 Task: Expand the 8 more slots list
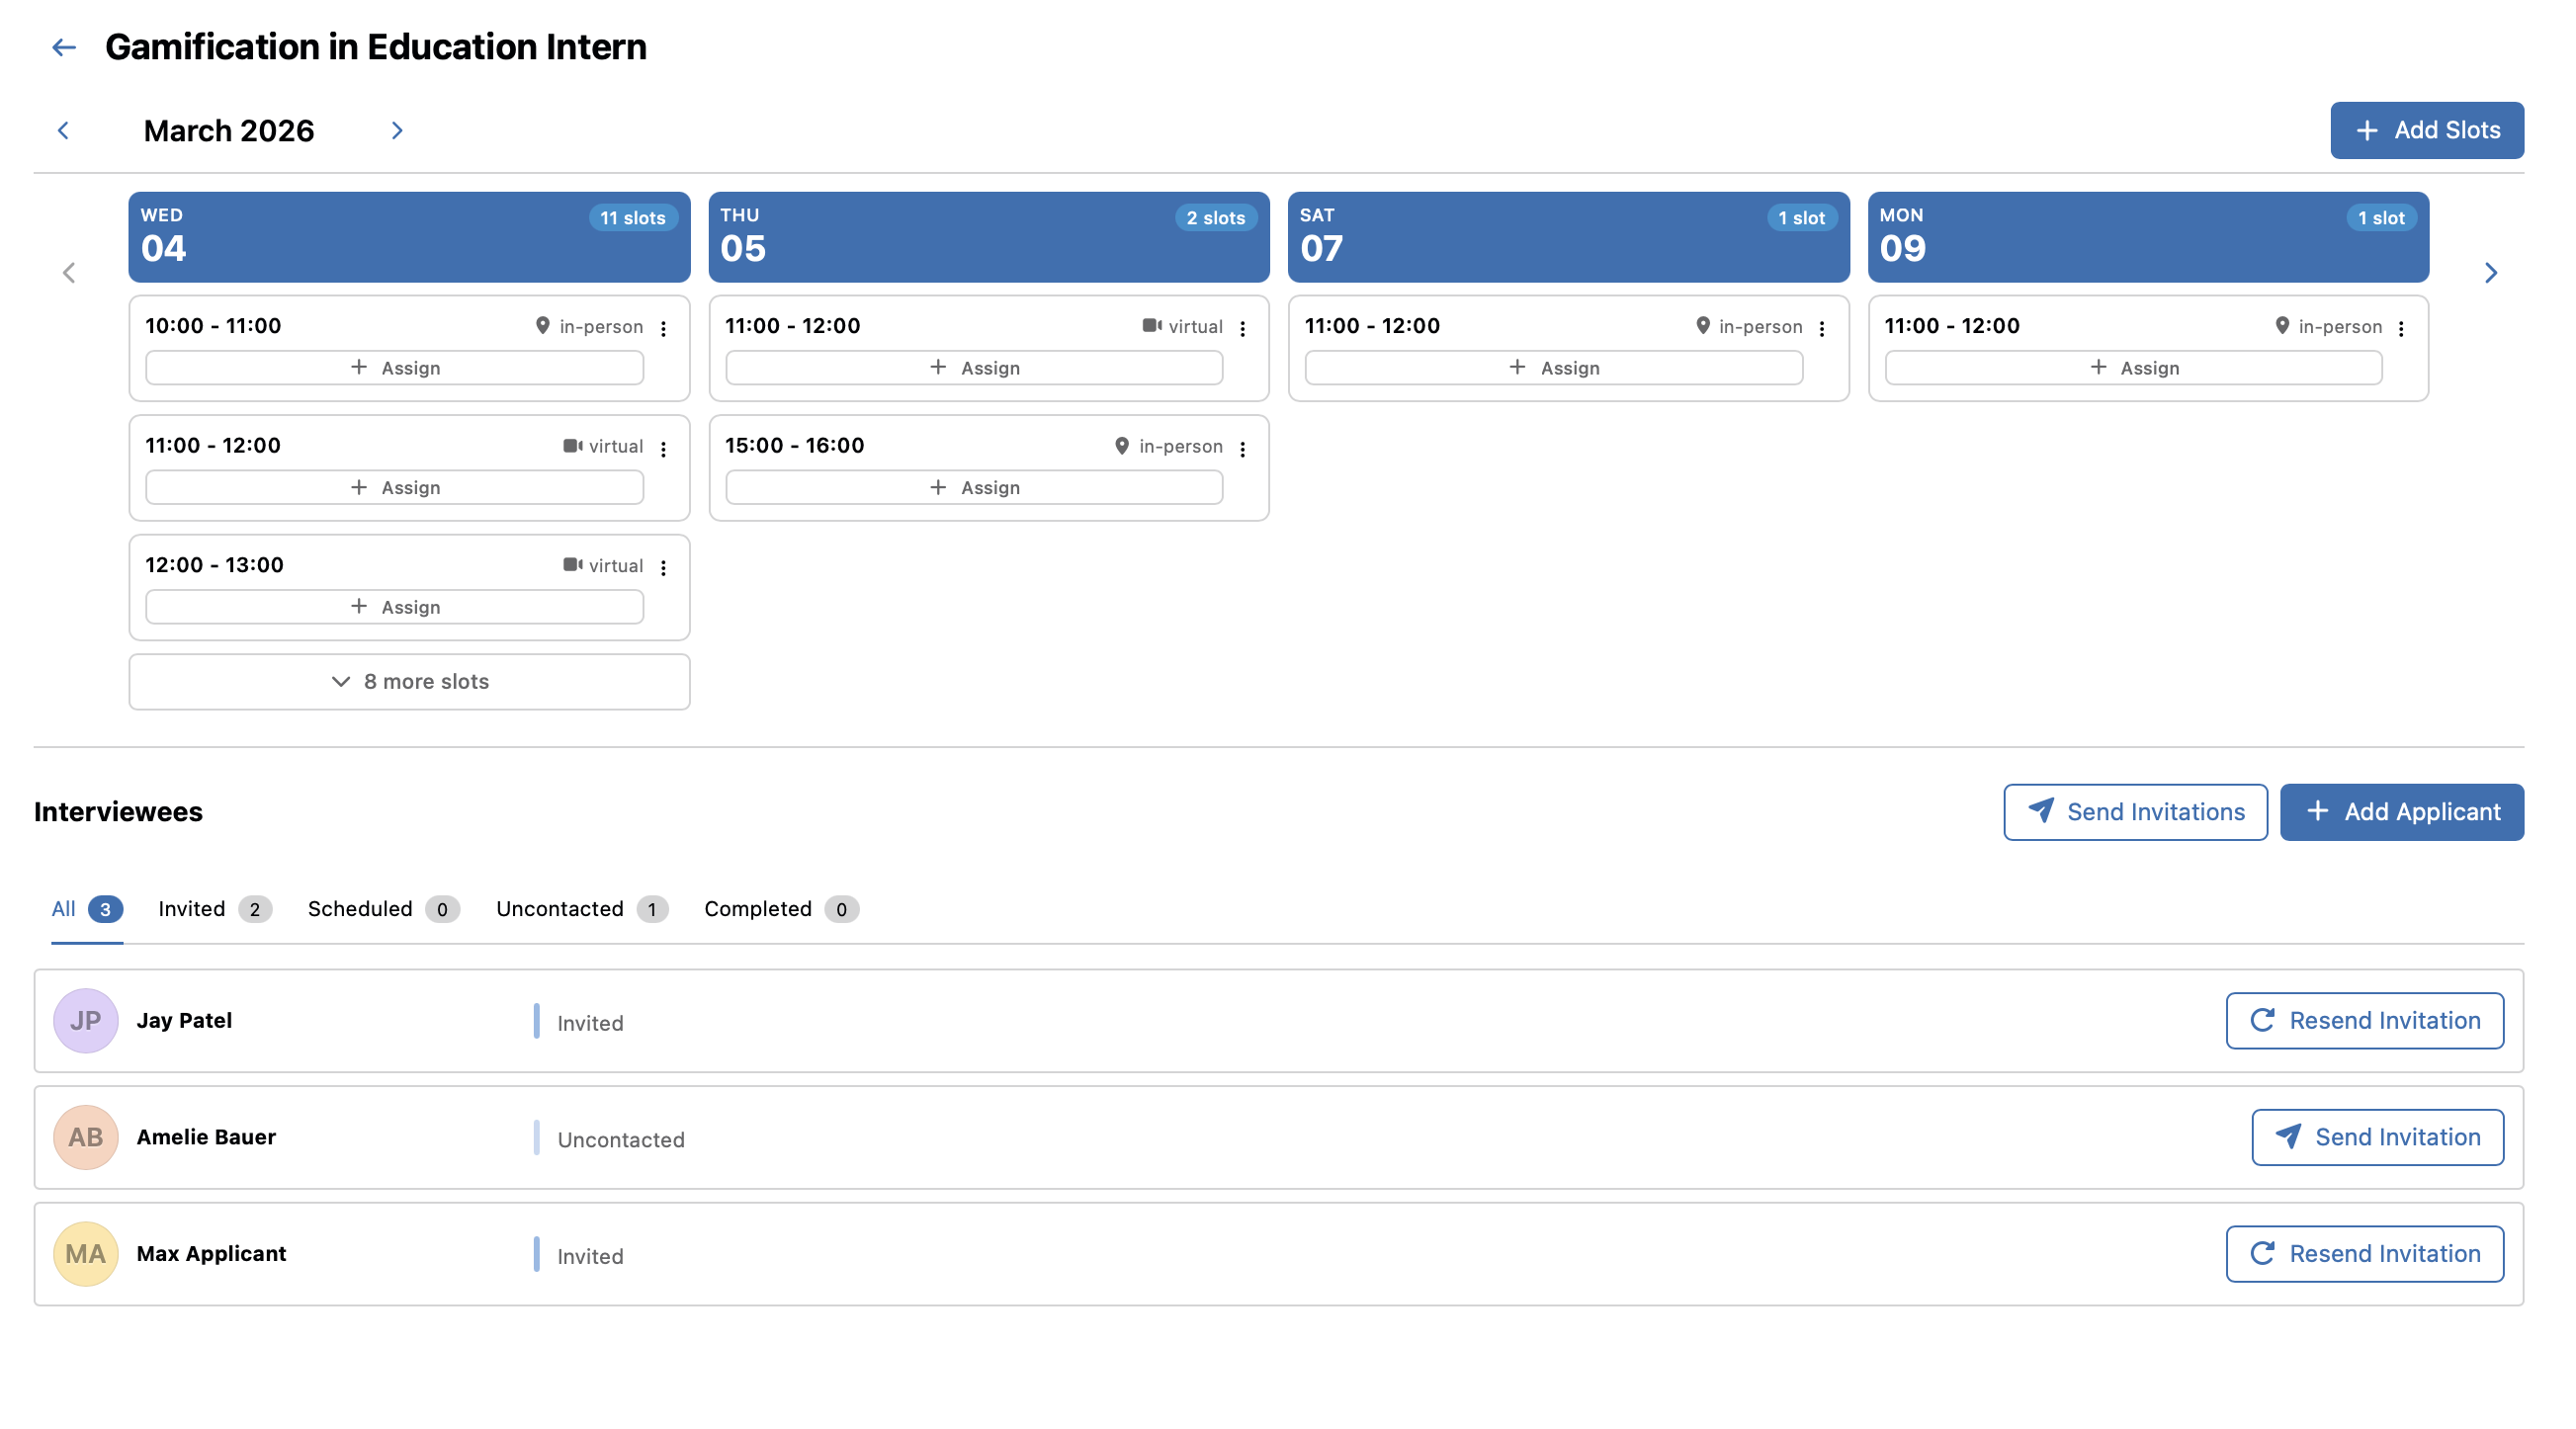coord(409,682)
